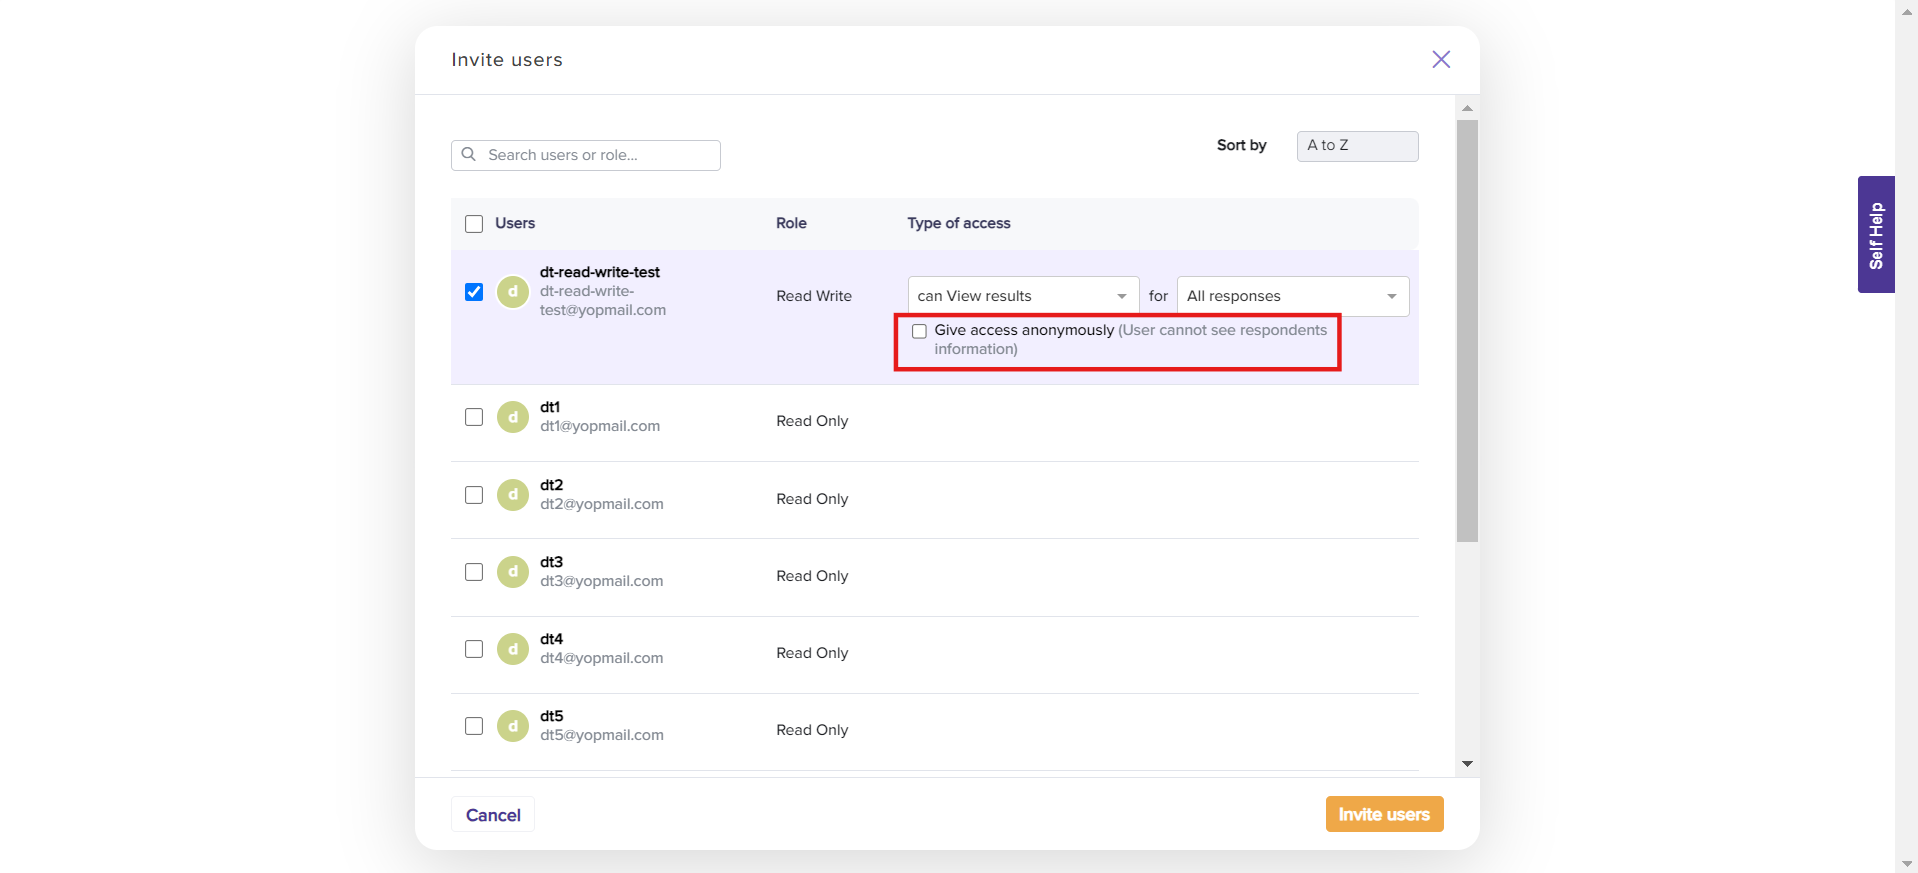Open the Sort by A to Z dropdown
Screen dimensions: 1918x873
pyautogui.click(x=1356, y=146)
